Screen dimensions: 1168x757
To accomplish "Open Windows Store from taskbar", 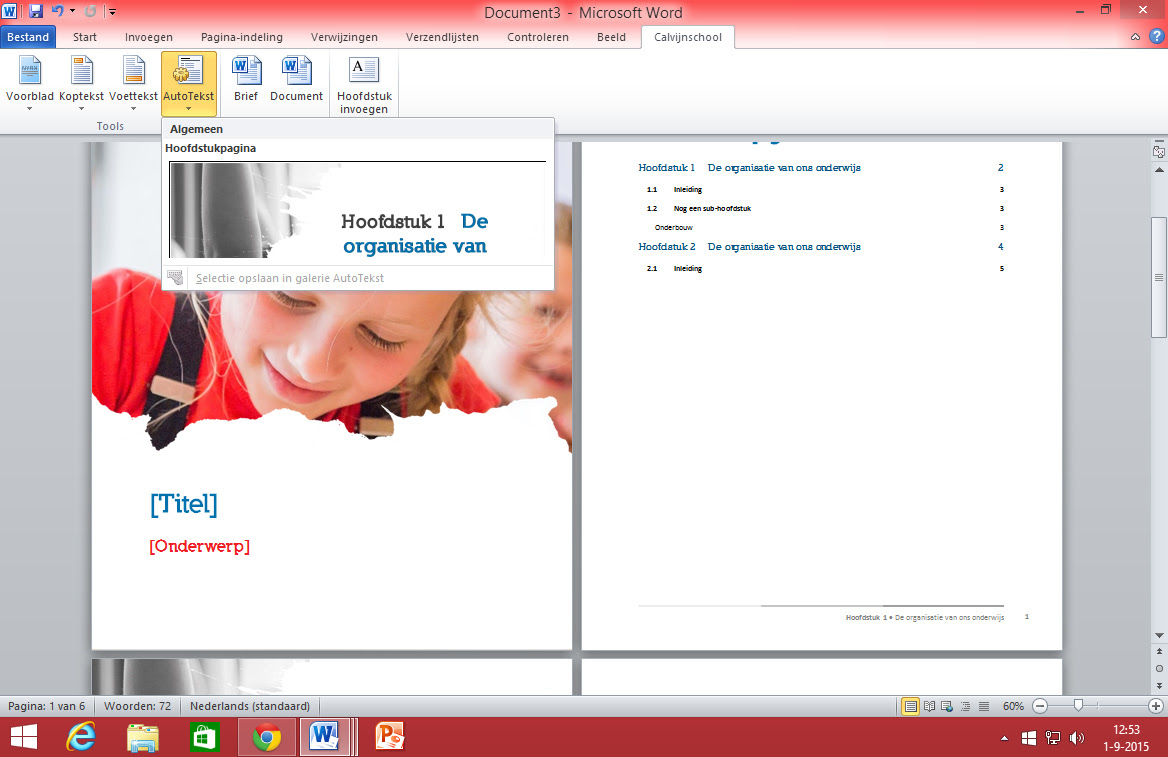I will coord(204,738).
